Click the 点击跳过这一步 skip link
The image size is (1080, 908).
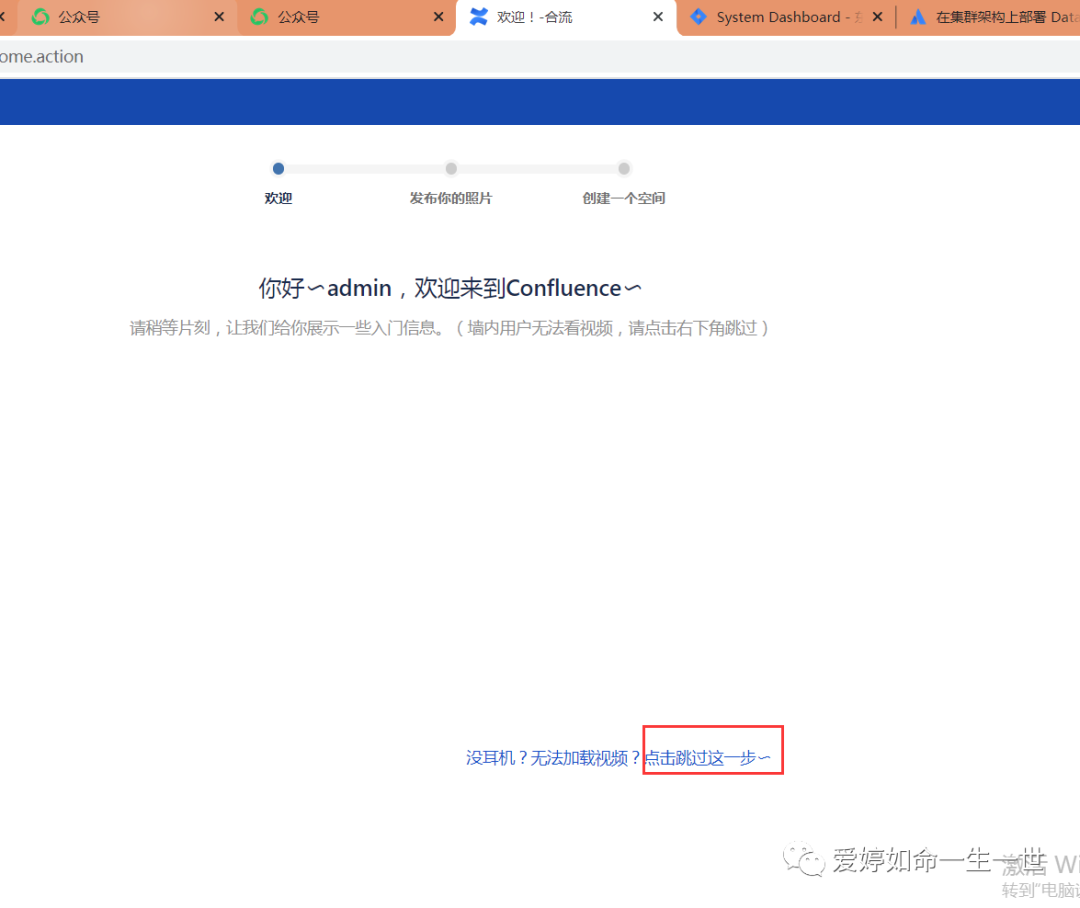707,758
